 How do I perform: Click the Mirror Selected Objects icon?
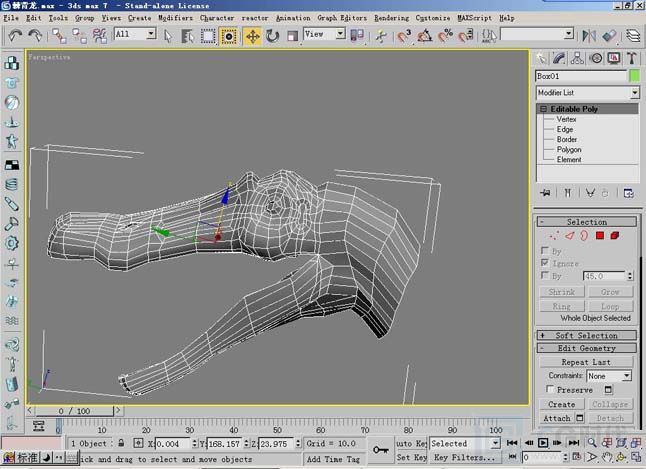click(589, 36)
